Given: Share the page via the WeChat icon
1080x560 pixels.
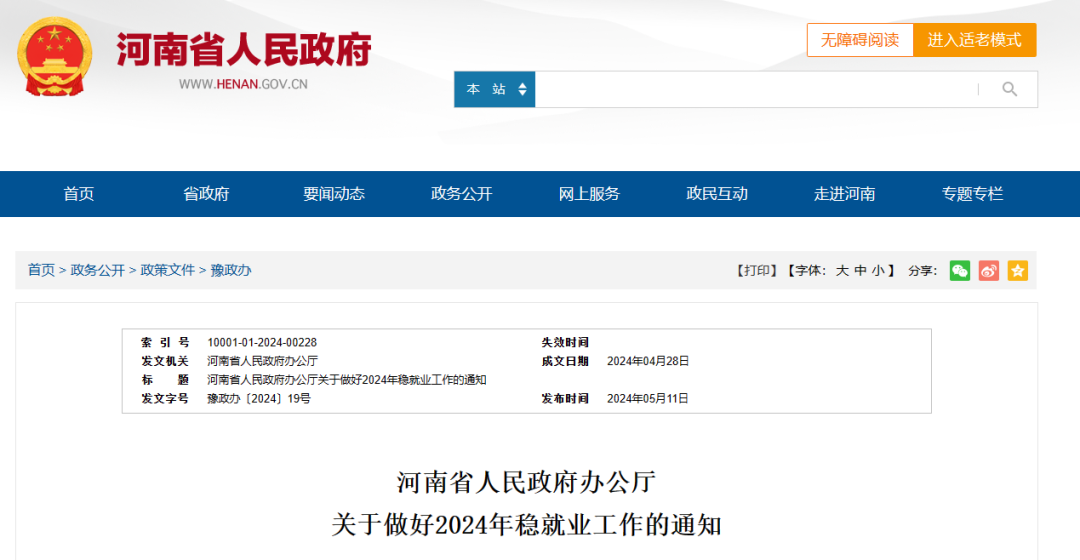Looking at the screenshot, I should click(x=959, y=271).
